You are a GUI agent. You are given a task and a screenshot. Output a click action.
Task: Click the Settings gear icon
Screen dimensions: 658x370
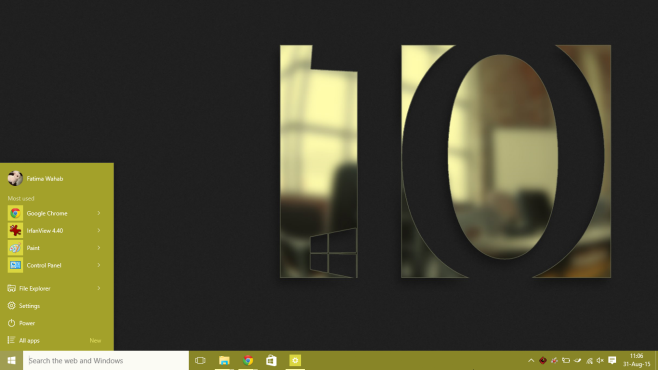[11, 306]
